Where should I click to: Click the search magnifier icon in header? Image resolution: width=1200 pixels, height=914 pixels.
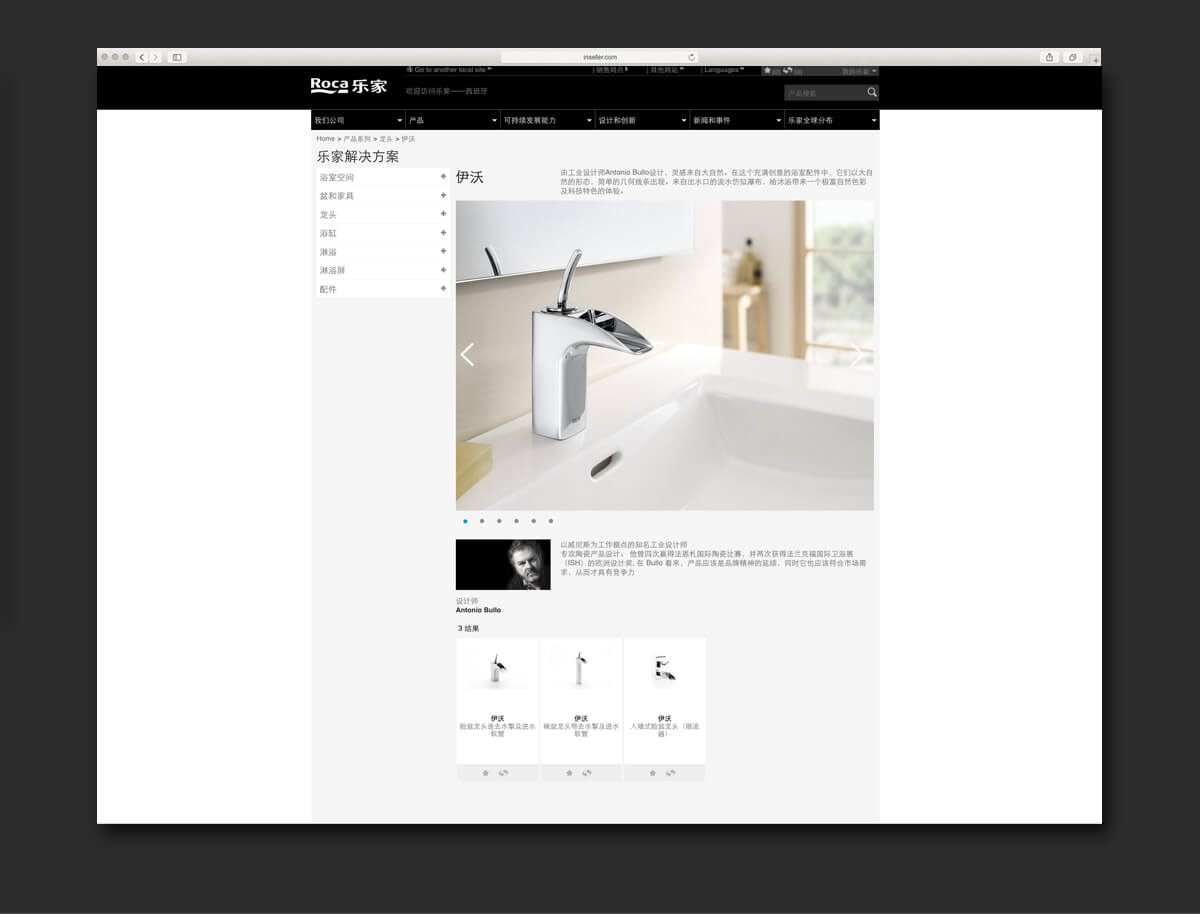point(871,92)
